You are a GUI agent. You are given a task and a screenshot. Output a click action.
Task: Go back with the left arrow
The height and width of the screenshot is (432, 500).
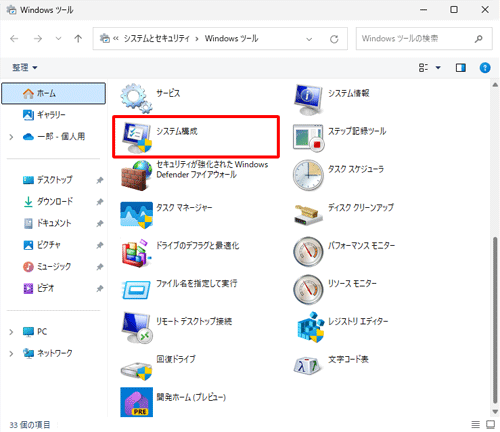point(14,39)
